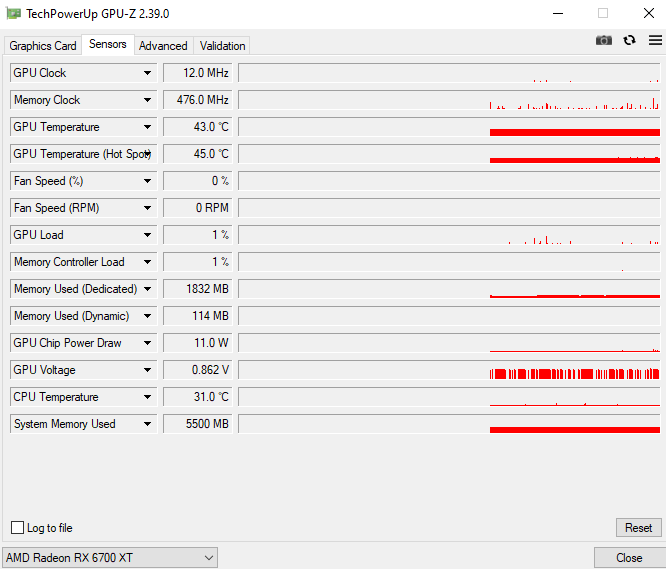Open the hamburger menu icon
Screen dimensions: 666x569
tap(655, 40)
